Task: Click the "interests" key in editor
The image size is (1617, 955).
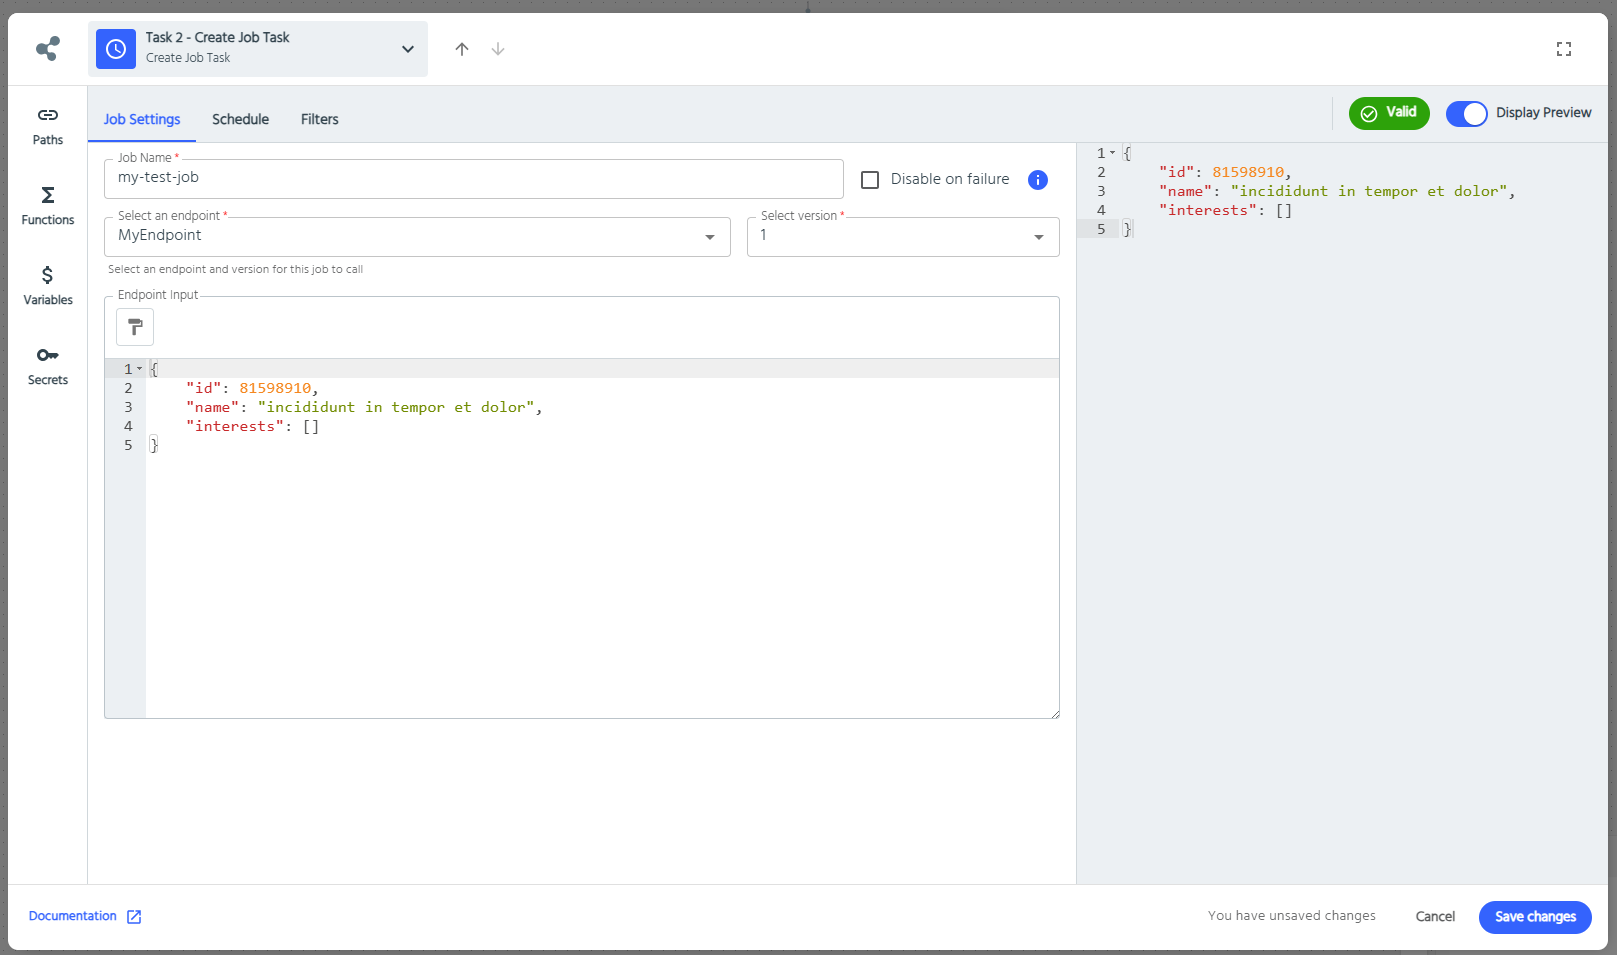Action: click(235, 426)
